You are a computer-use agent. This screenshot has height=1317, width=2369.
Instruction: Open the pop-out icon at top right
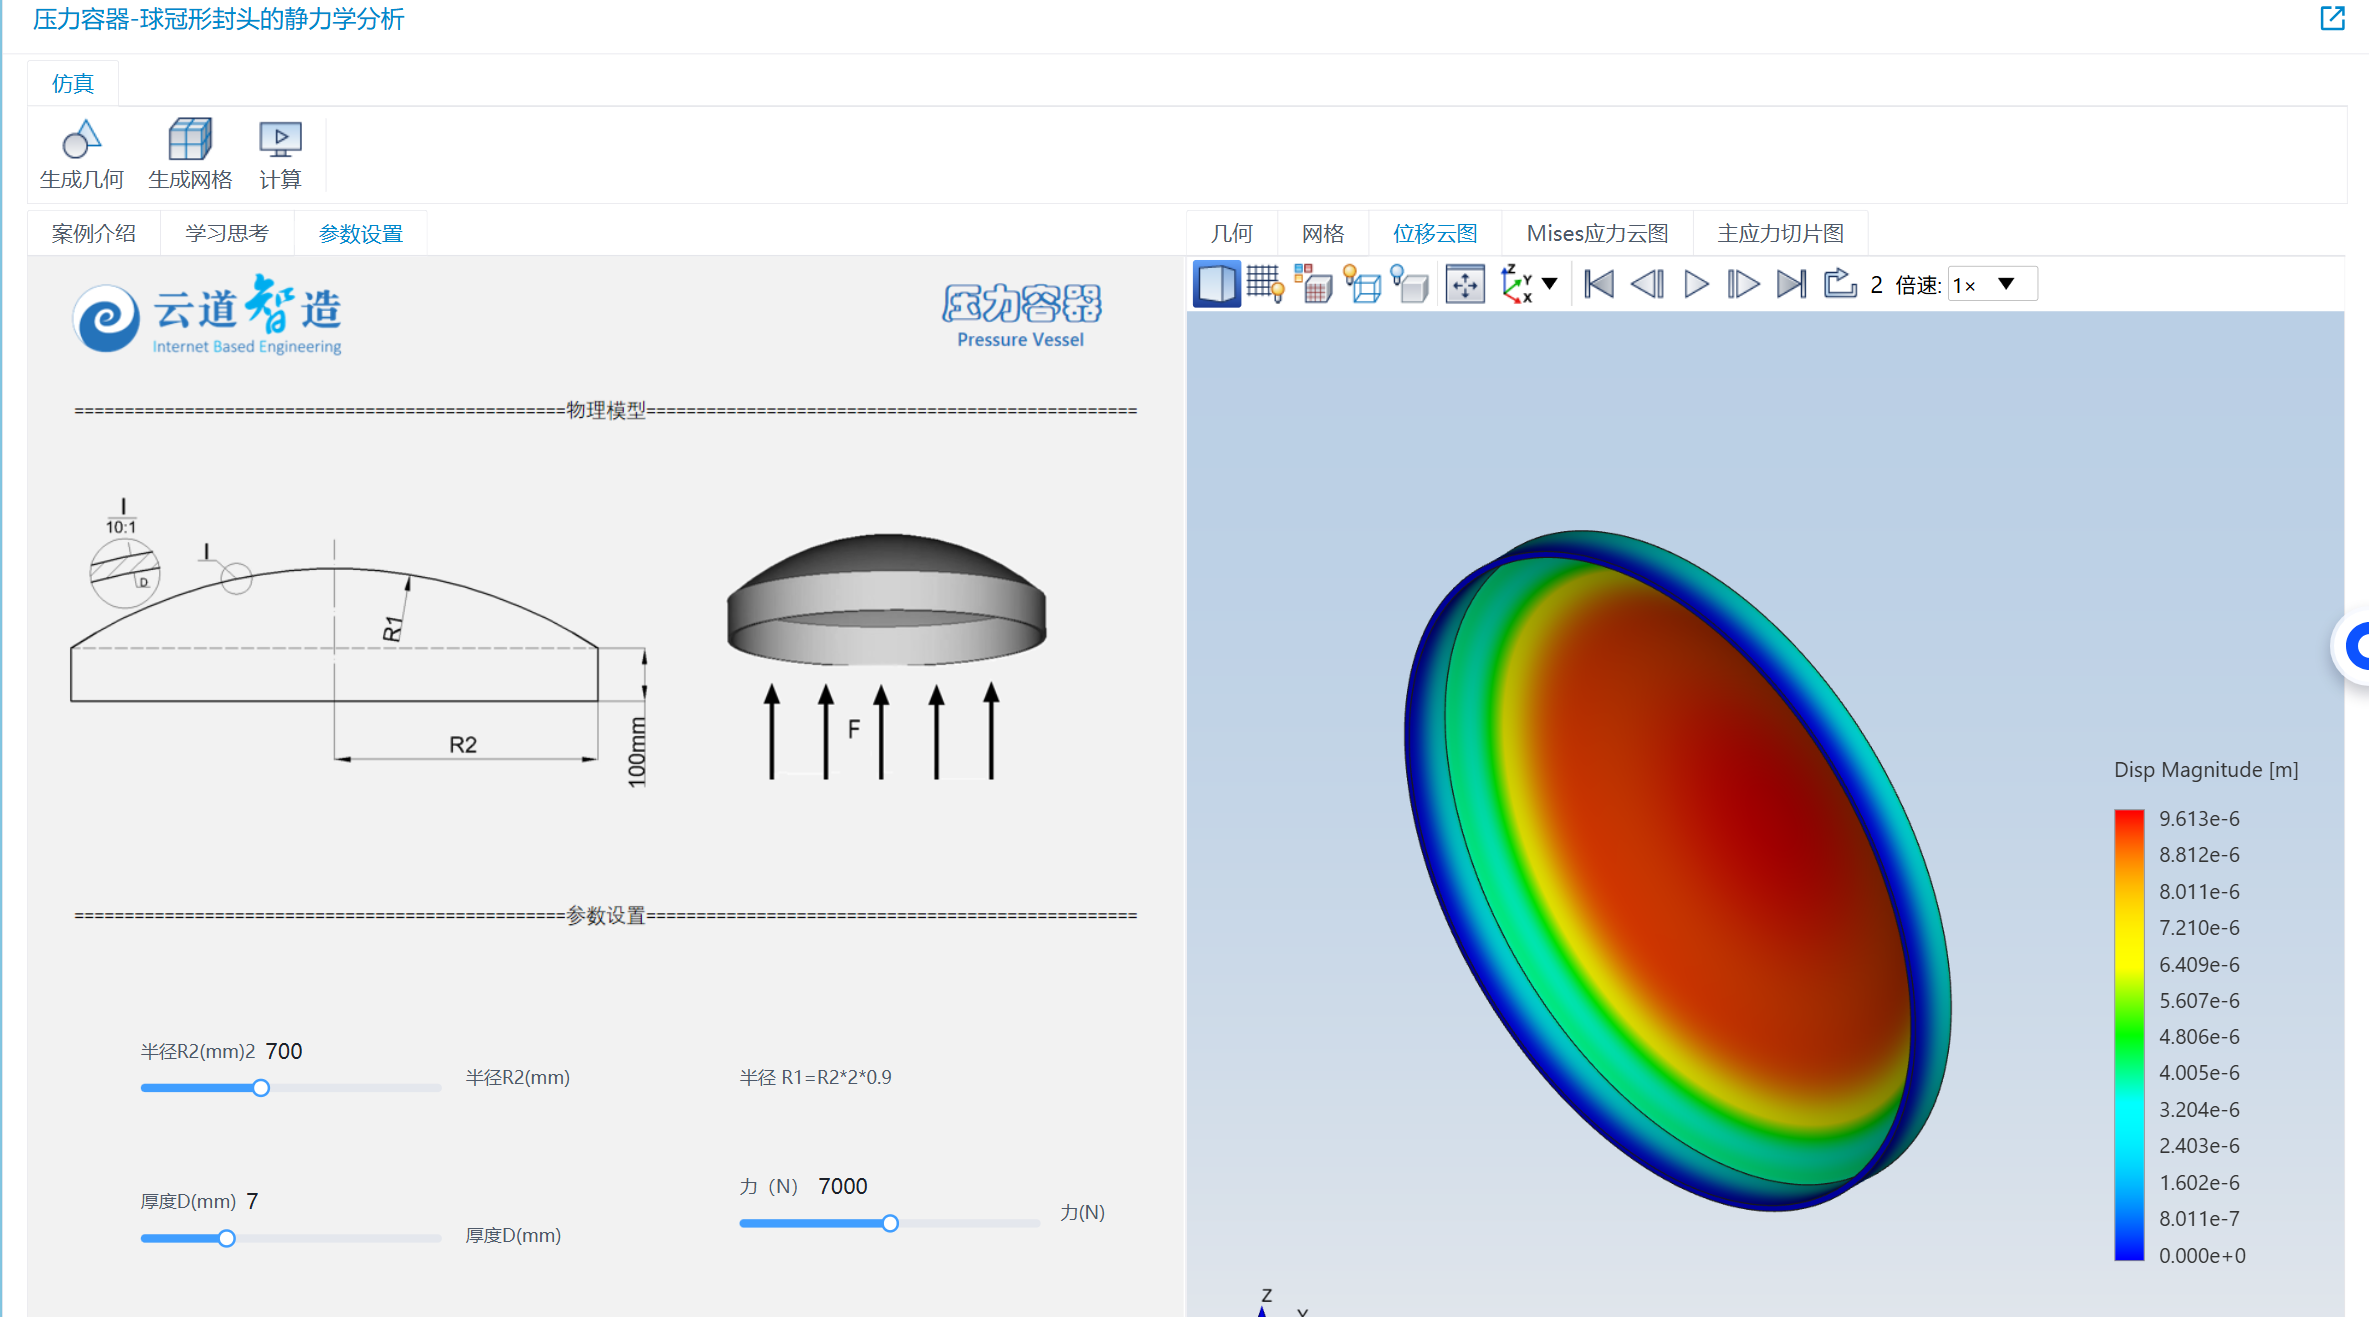click(2333, 18)
